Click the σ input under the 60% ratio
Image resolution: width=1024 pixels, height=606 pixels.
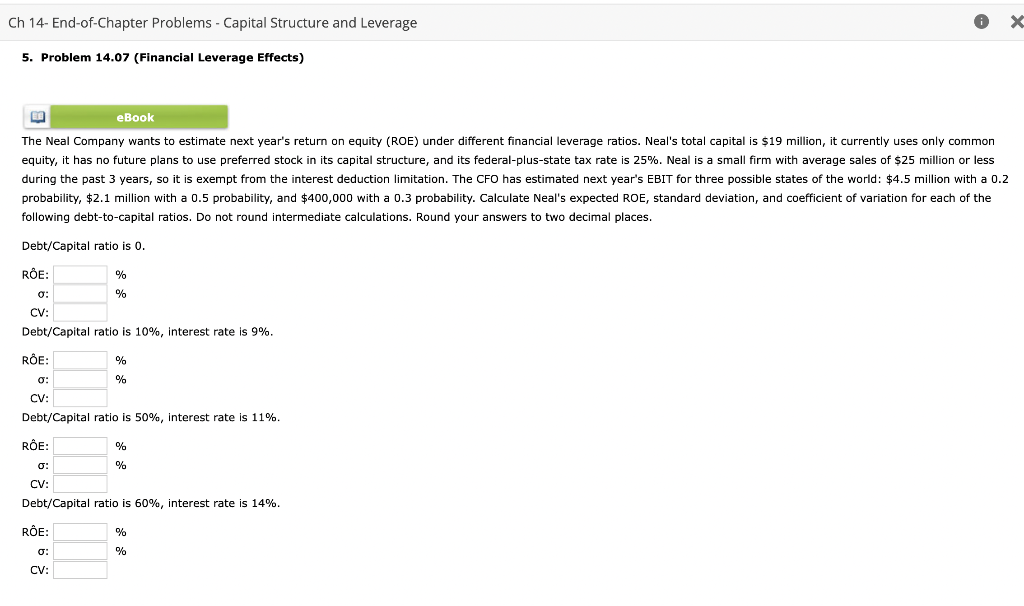(x=80, y=550)
